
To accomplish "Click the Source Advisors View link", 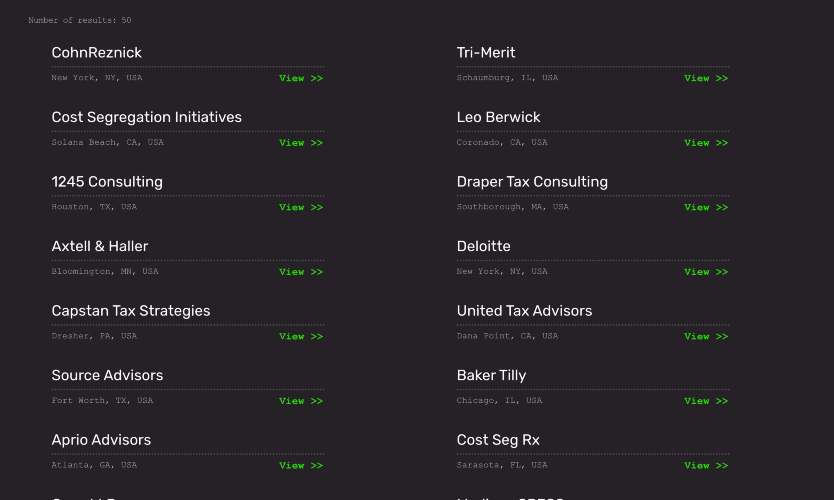I will [x=300, y=401].
